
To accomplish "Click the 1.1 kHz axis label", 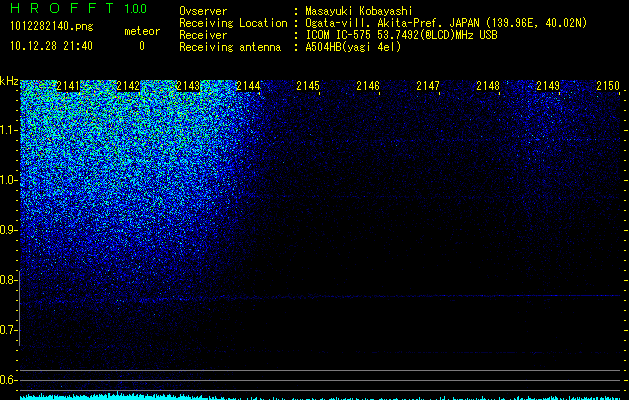I will 8,130.
